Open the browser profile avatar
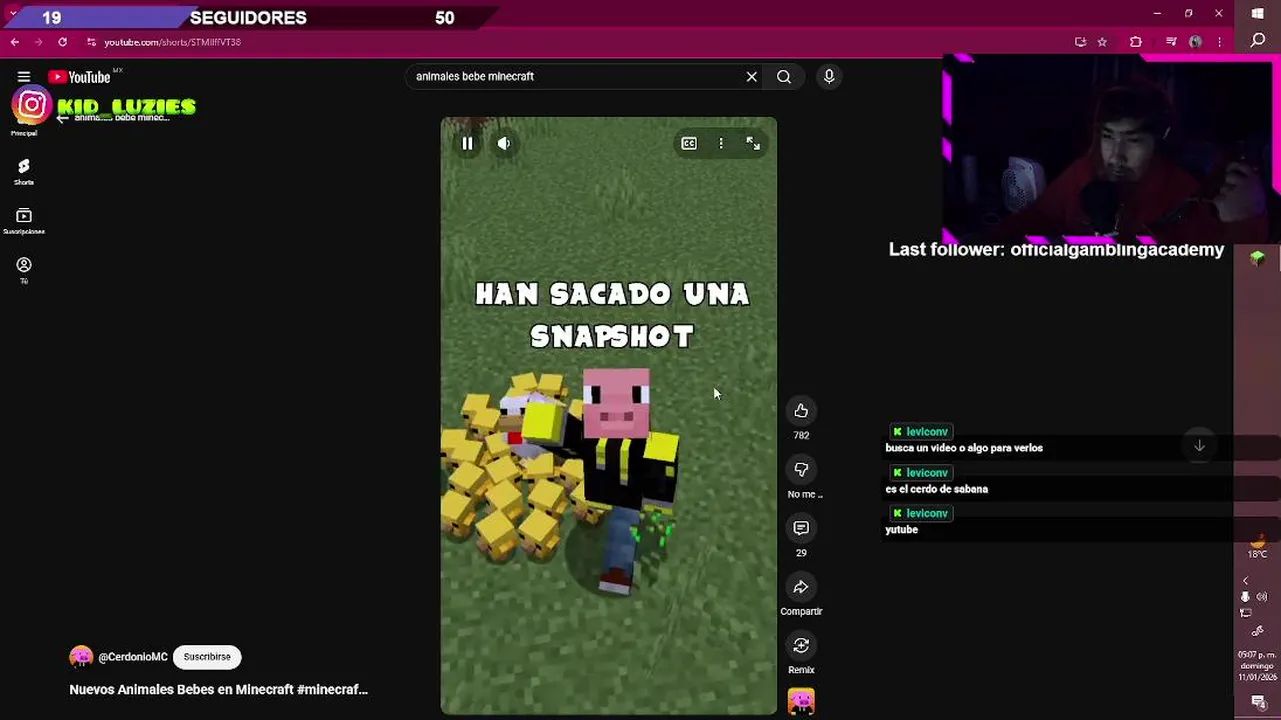1281x720 pixels. [1195, 42]
